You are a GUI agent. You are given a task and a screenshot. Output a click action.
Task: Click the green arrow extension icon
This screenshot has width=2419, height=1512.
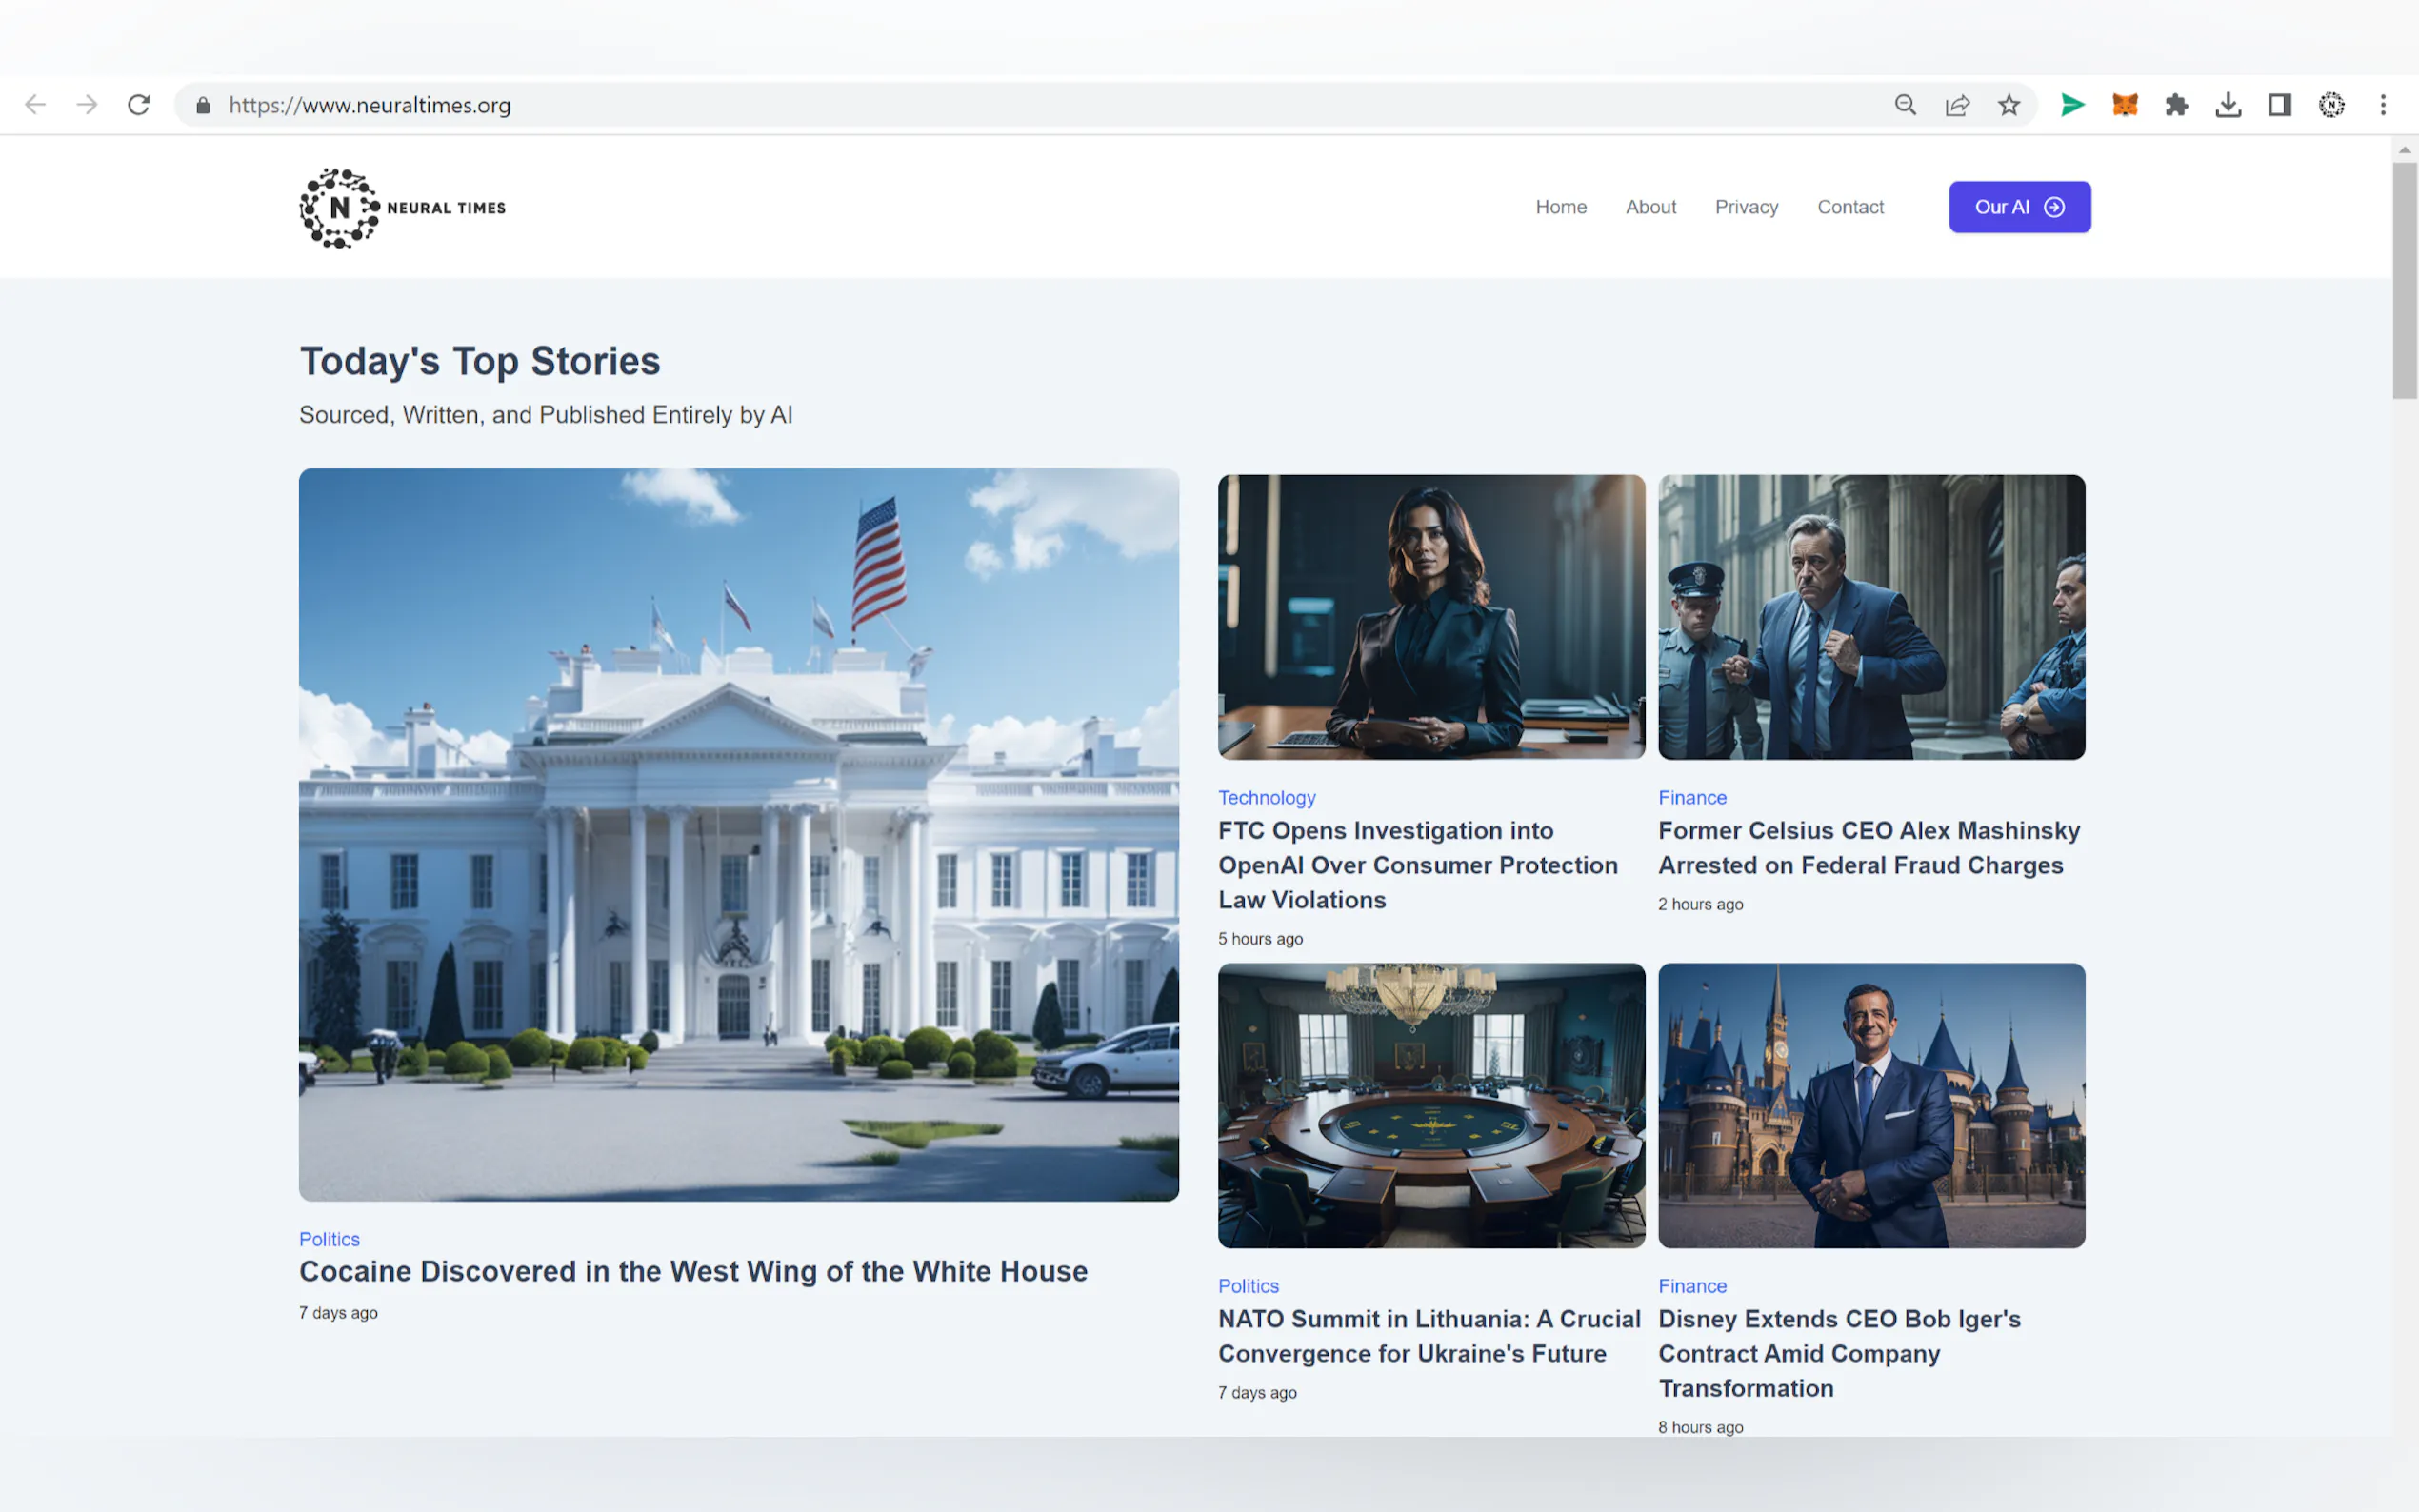(2073, 105)
